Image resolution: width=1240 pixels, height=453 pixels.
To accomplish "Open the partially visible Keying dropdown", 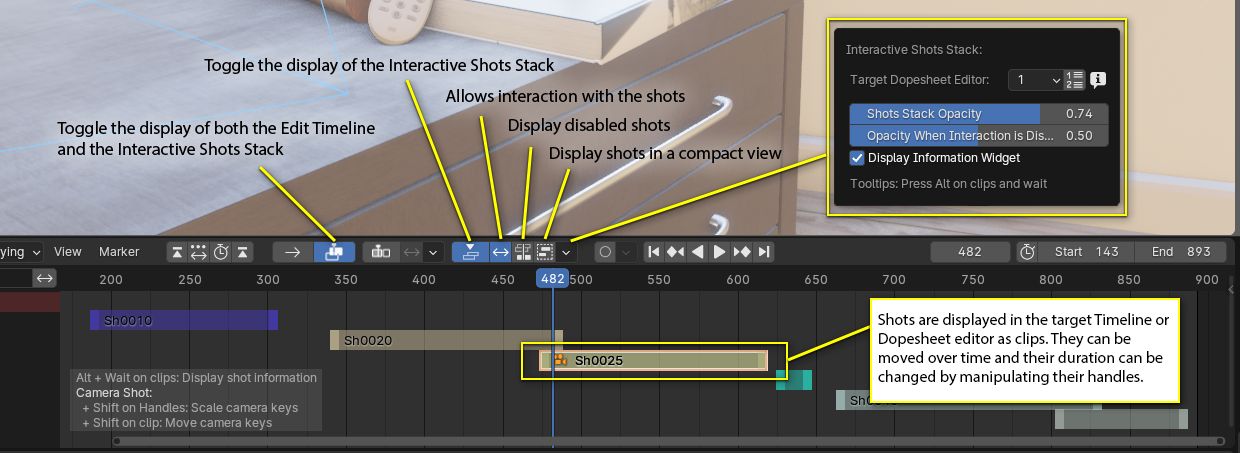I will (x=22, y=252).
